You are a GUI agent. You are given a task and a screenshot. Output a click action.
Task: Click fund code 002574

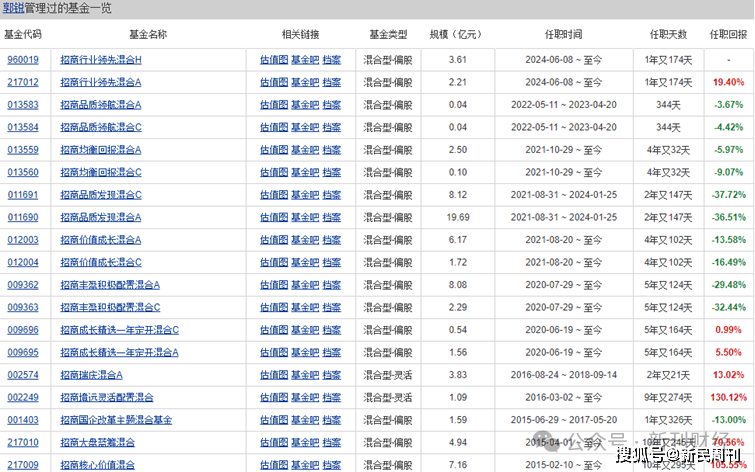pos(23,375)
